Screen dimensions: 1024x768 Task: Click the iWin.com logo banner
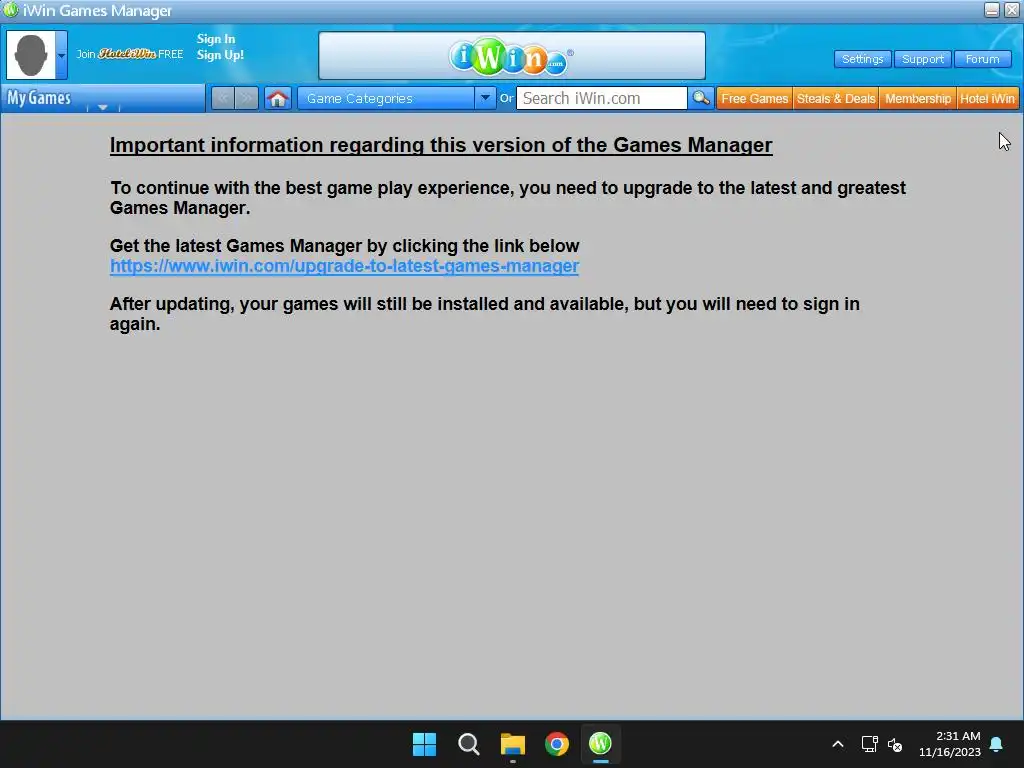[511, 56]
